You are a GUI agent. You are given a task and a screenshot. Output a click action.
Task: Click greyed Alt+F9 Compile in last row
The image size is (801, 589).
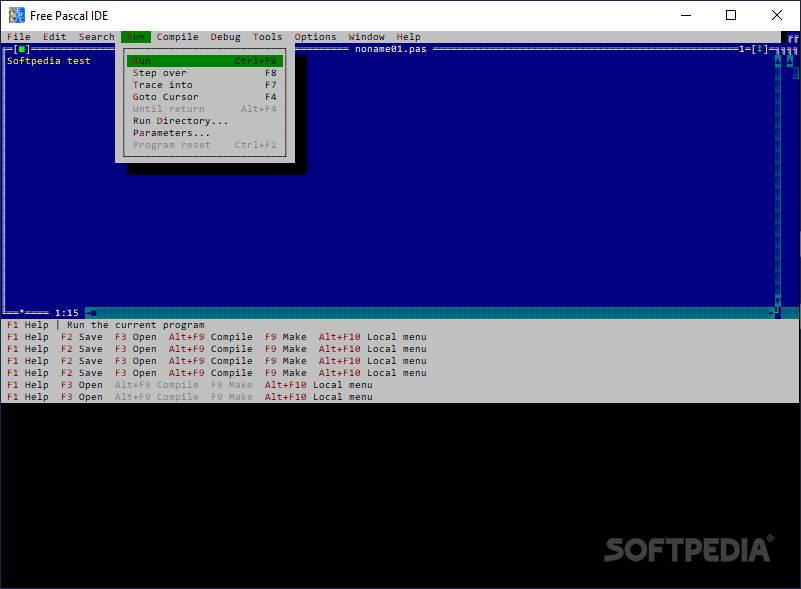pyautogui.click(x=156, y=397)
